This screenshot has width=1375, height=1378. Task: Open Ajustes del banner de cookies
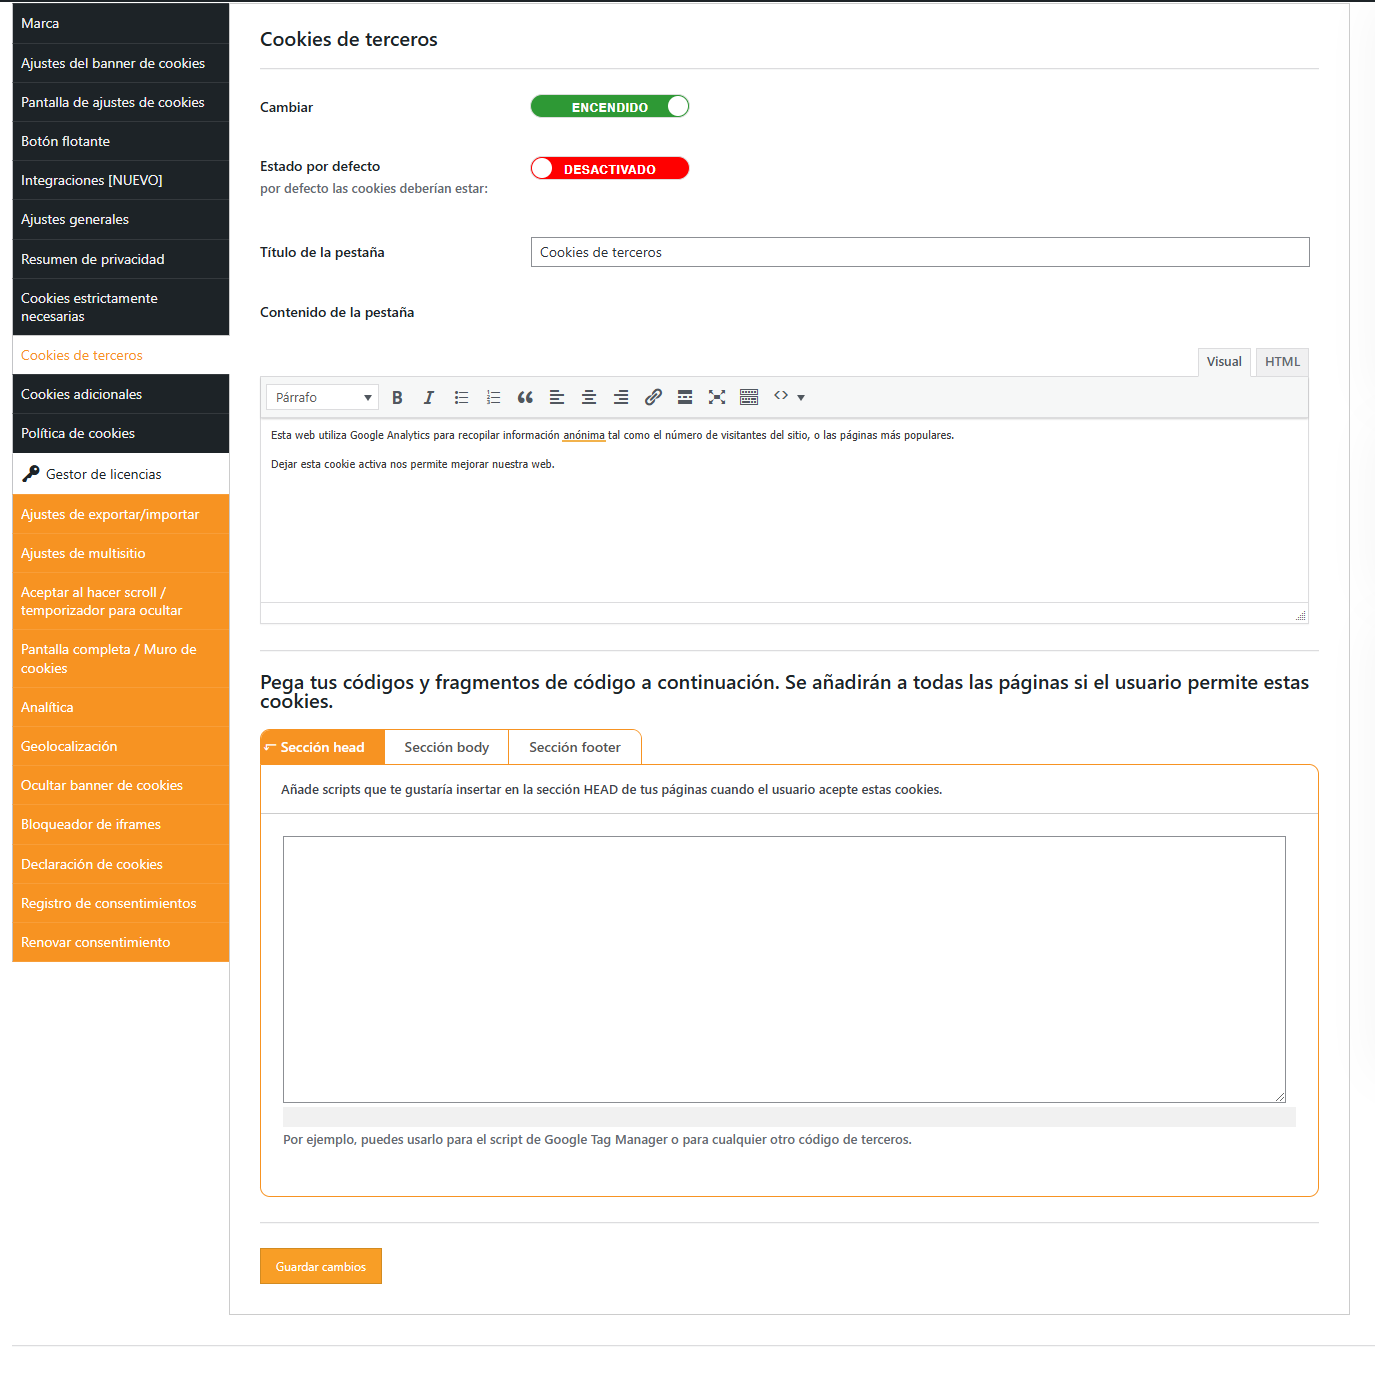tap(121, 63)
